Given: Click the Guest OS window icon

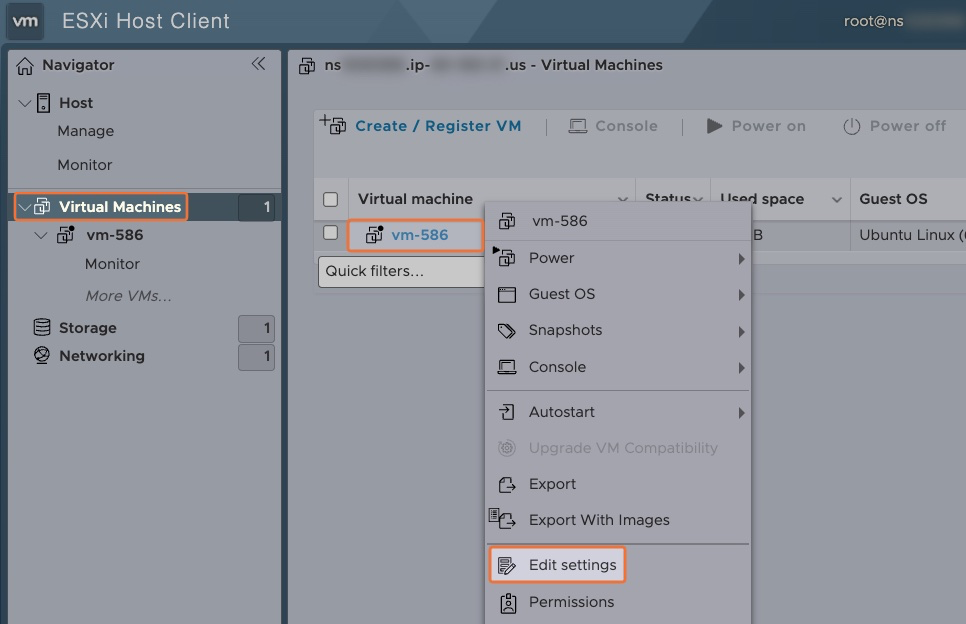Looking at the screenshot, I should point(506,294).
